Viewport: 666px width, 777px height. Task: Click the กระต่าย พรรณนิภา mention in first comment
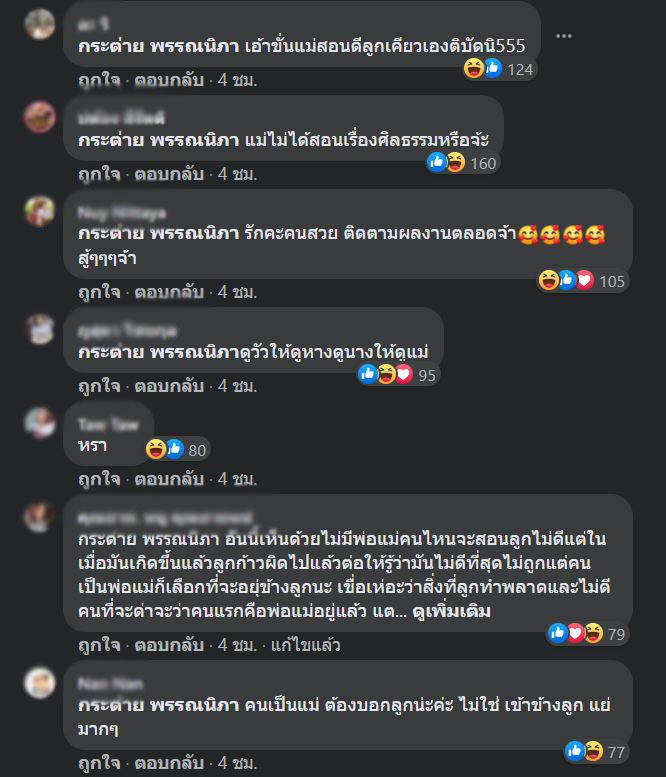159,46
